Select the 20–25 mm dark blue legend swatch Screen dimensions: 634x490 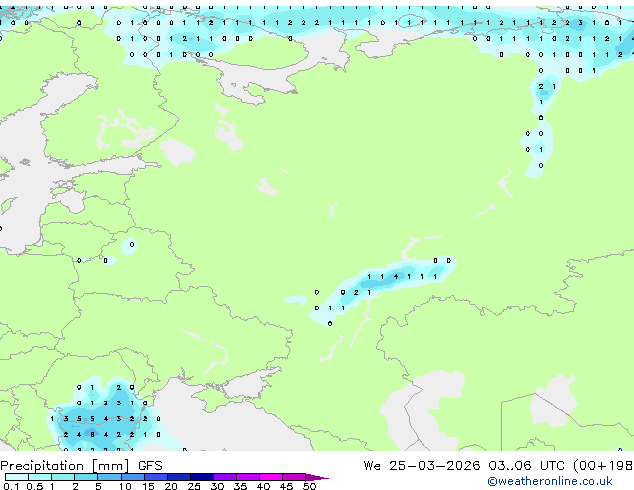point(179,477)
